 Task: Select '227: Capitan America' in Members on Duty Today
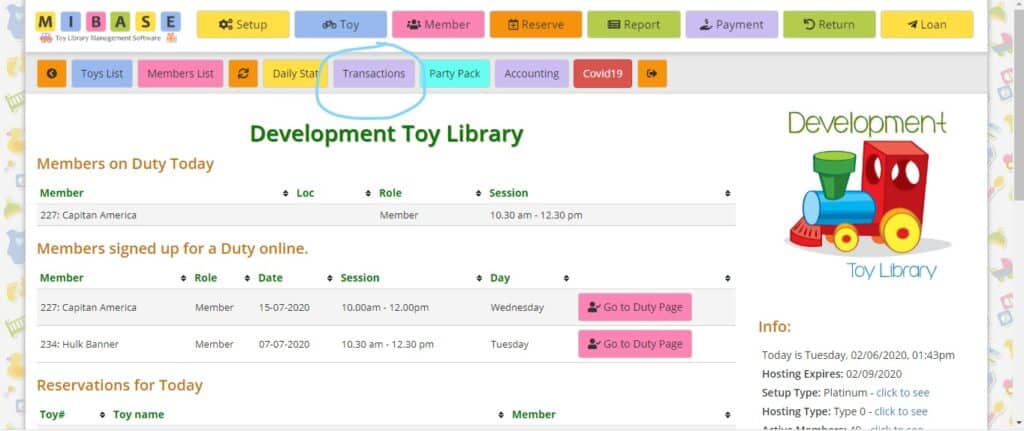tap(88, 215)
